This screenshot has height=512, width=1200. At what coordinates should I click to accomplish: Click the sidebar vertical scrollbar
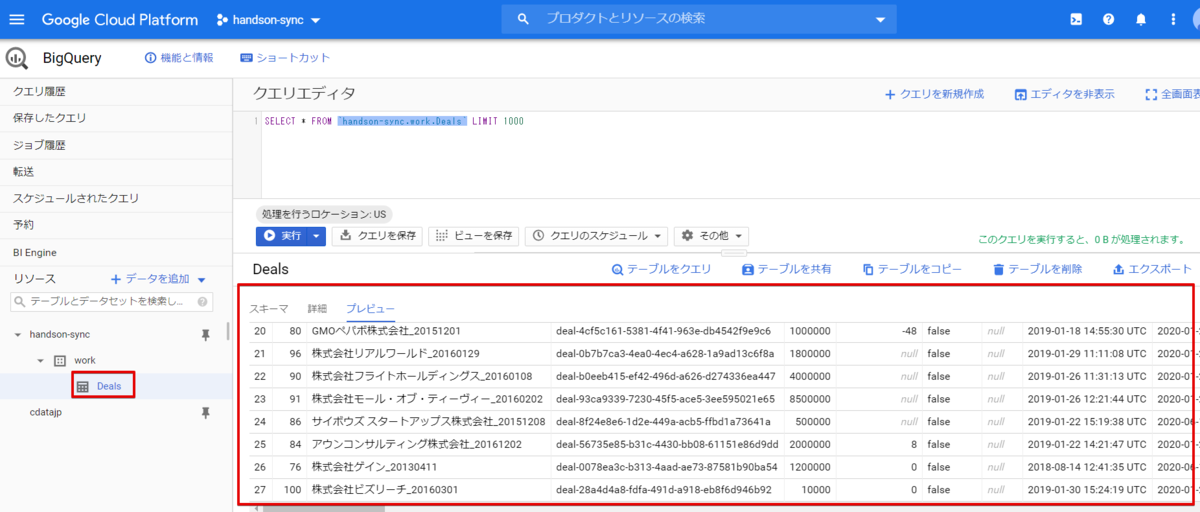[x=228, y=330]
